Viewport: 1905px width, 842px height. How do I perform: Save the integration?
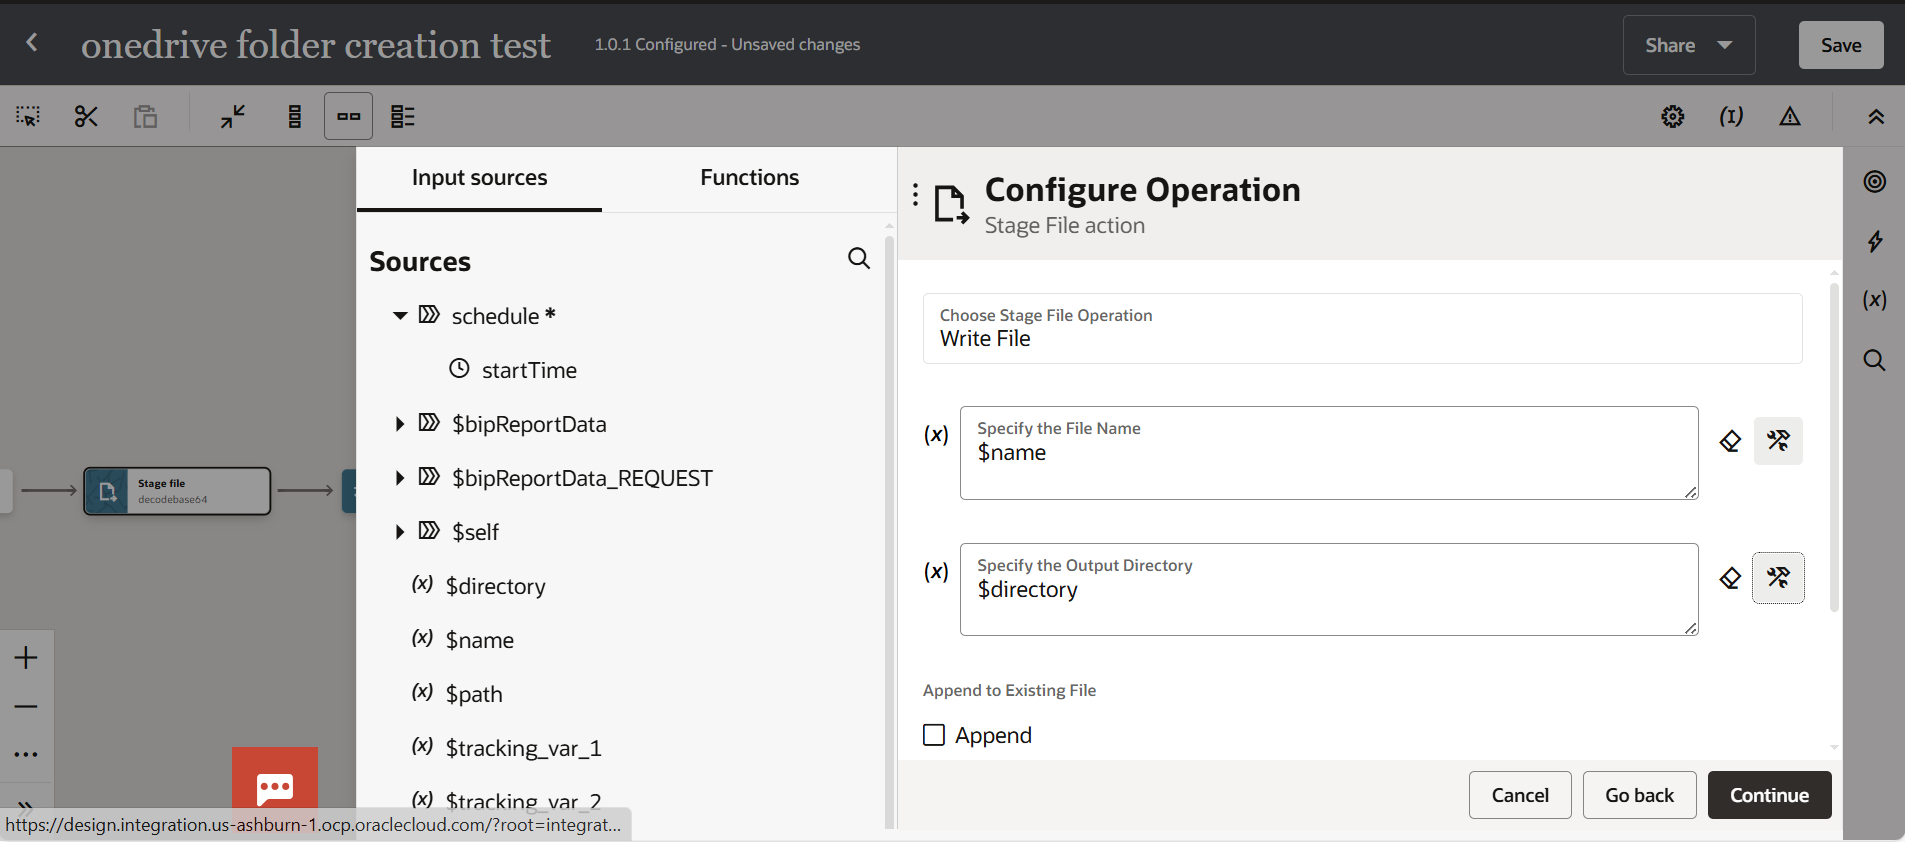(1841, 45)
